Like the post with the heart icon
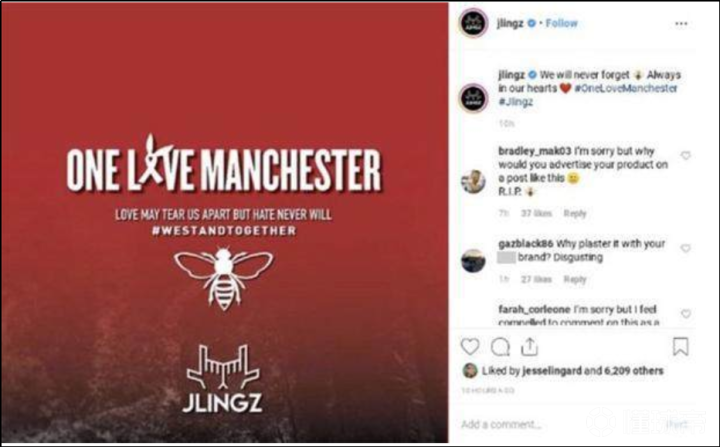Viewport: 720px width, 447px height. tap(470, 347)
